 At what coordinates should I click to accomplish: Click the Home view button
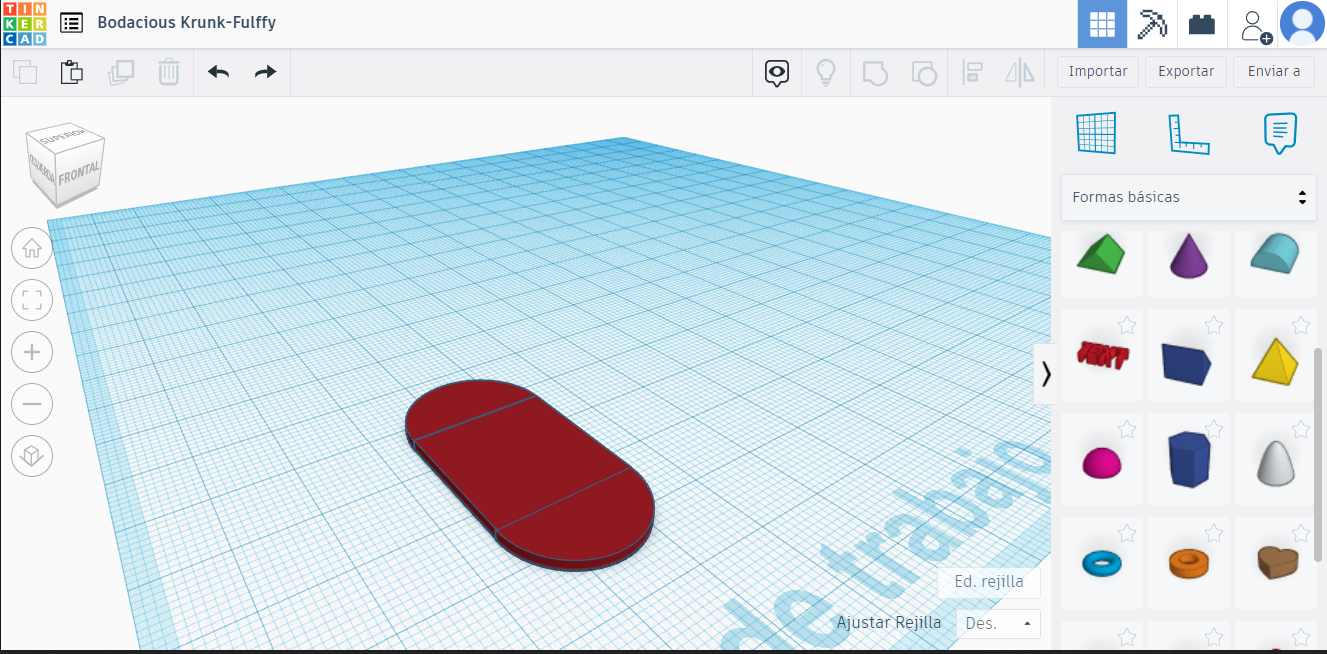[x=32, y=248]
